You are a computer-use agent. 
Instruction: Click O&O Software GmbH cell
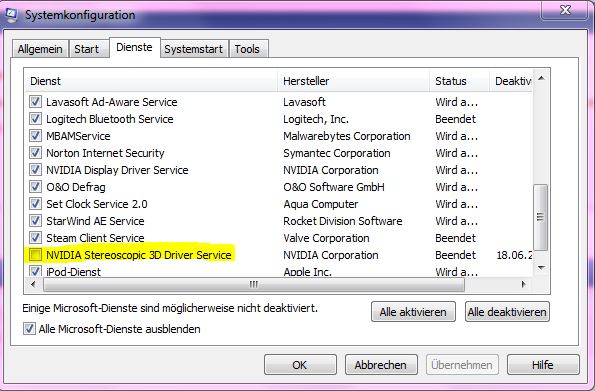coord(334,187)
